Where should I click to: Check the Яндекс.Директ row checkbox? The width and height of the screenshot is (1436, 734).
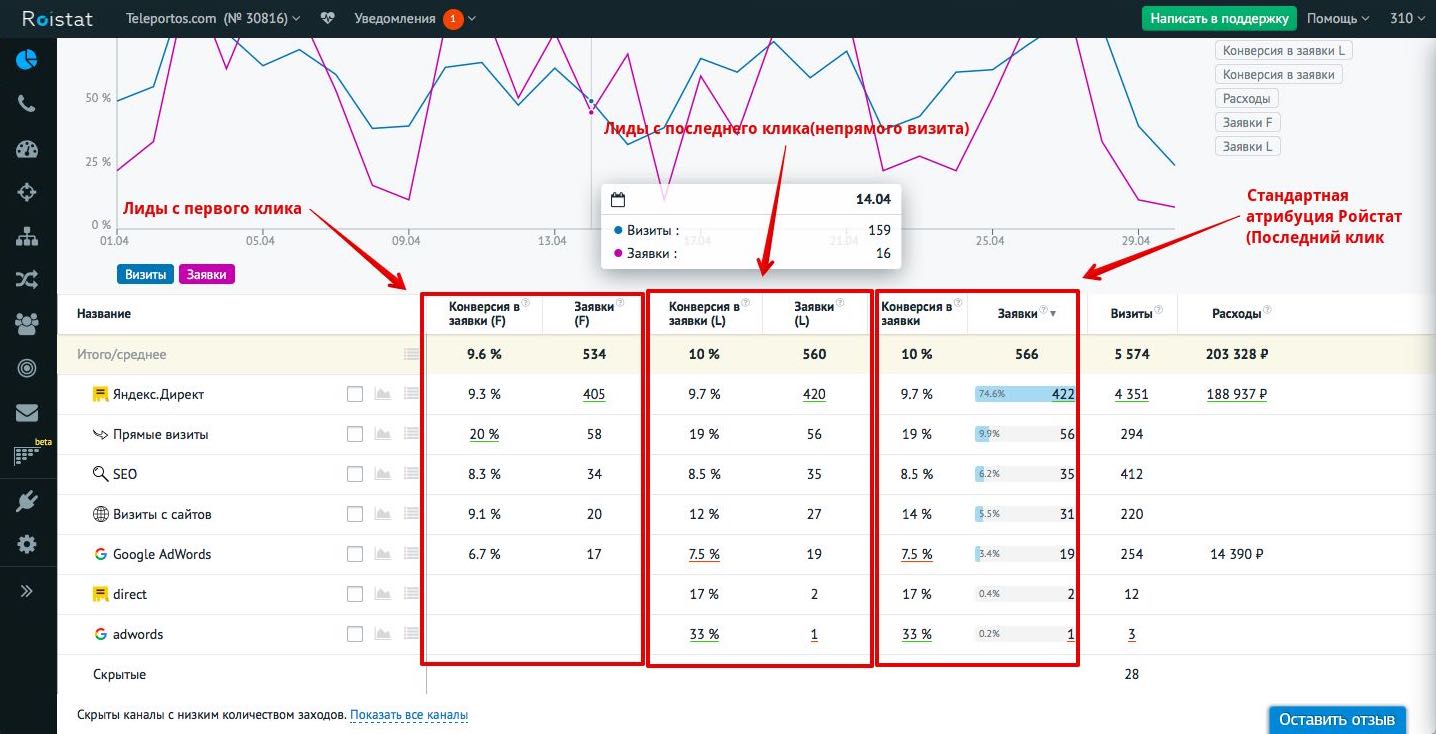tap(355, 395)
